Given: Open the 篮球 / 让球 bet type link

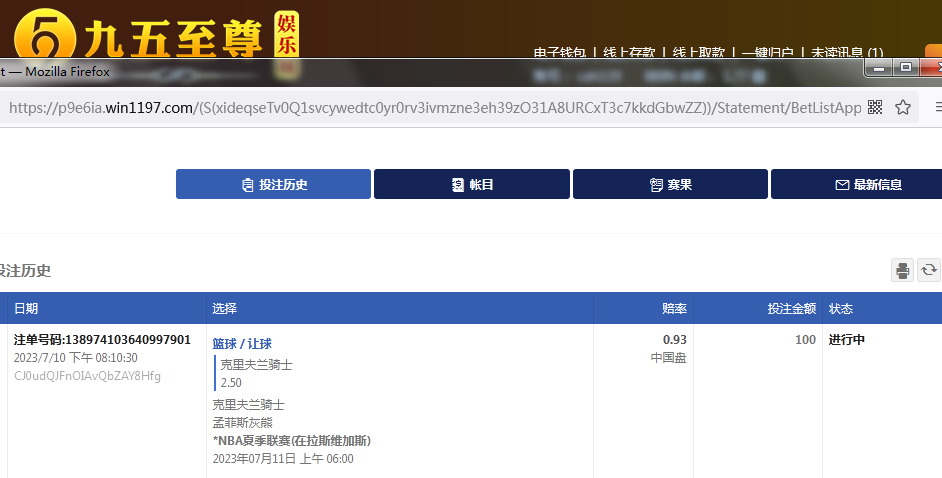Looking at the screenshot, I should click(242, 343).
